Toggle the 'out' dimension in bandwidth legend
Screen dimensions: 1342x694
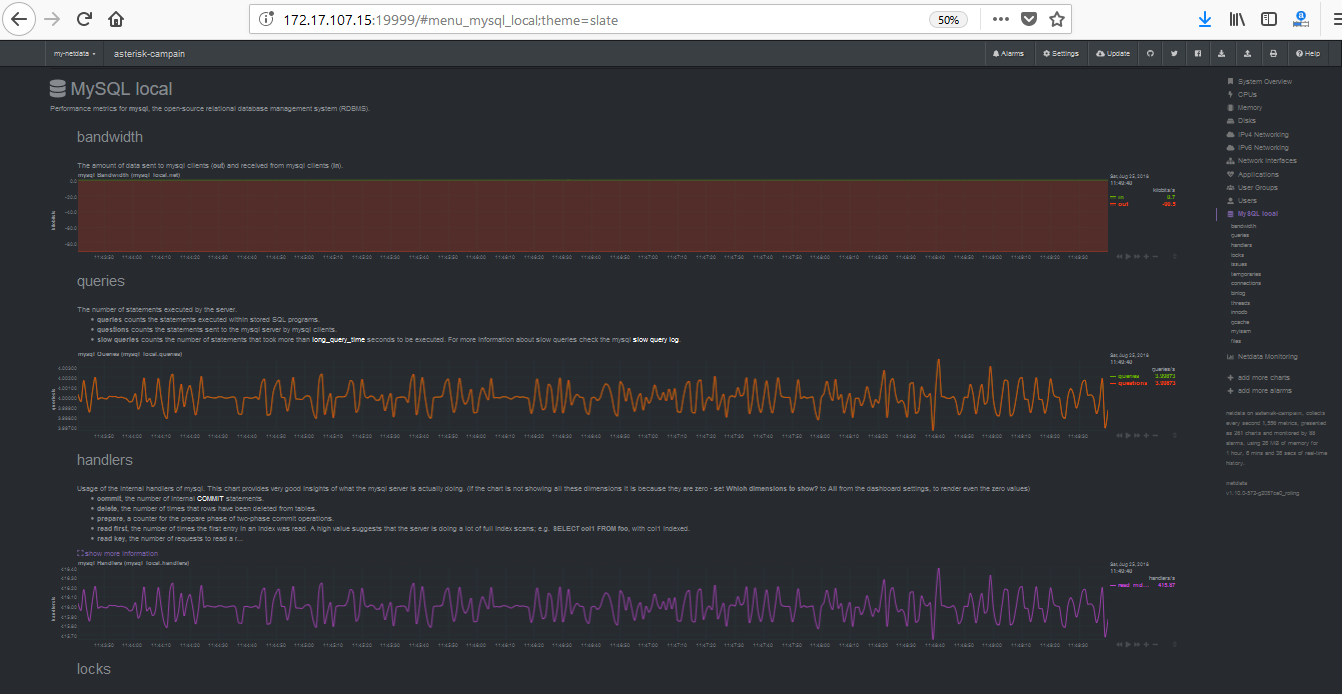pos(1122,204)
